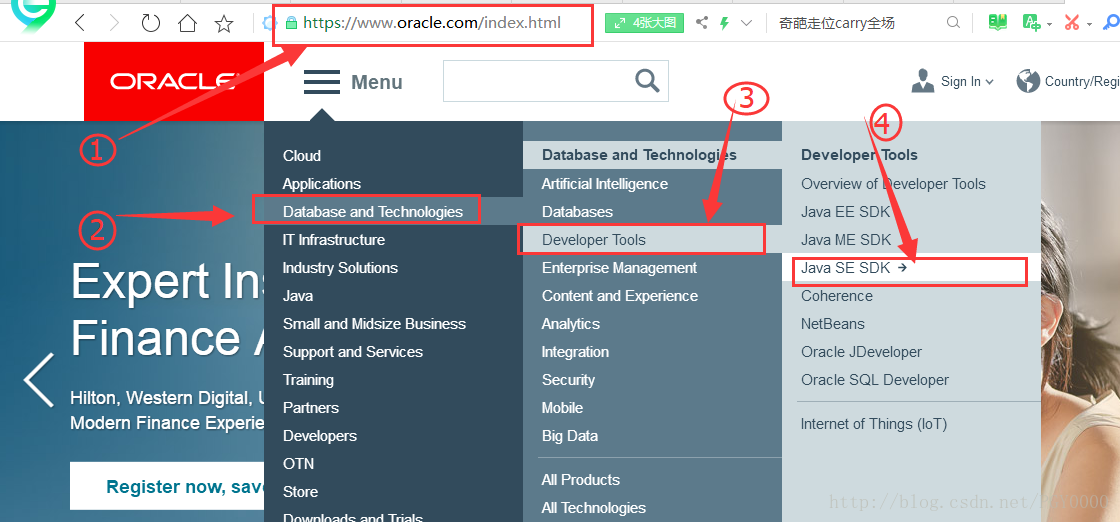Open the All Products link
Screen dimensions: 1120x522
click(x=581, y=479)
